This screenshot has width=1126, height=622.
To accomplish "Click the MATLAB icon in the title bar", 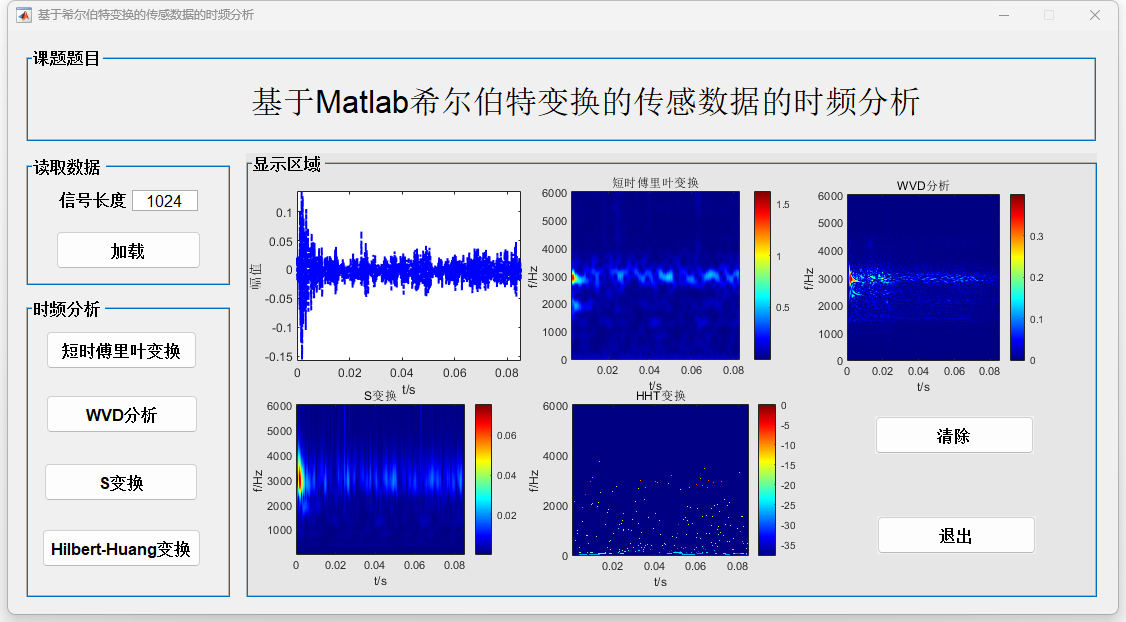I will [24, 15].
